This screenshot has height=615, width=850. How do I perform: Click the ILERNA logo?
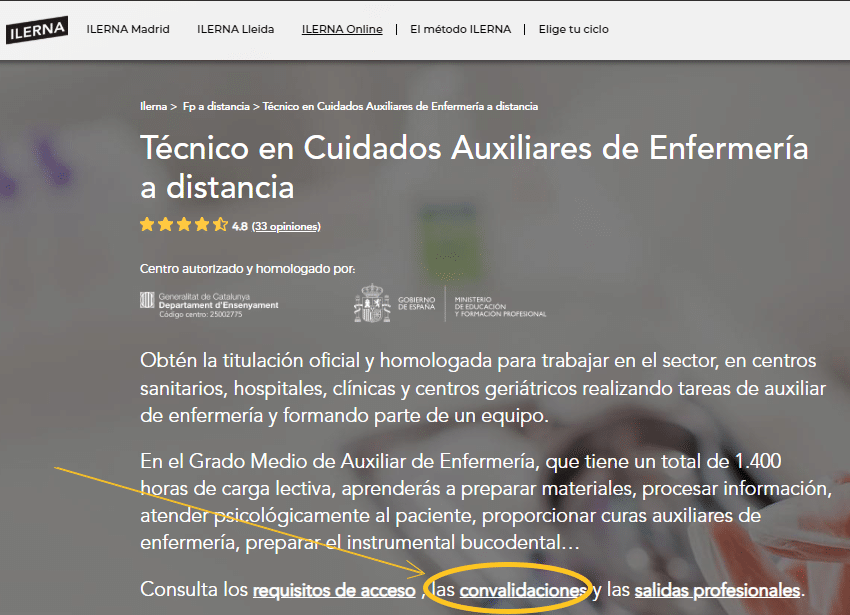(x=37, y=30)
